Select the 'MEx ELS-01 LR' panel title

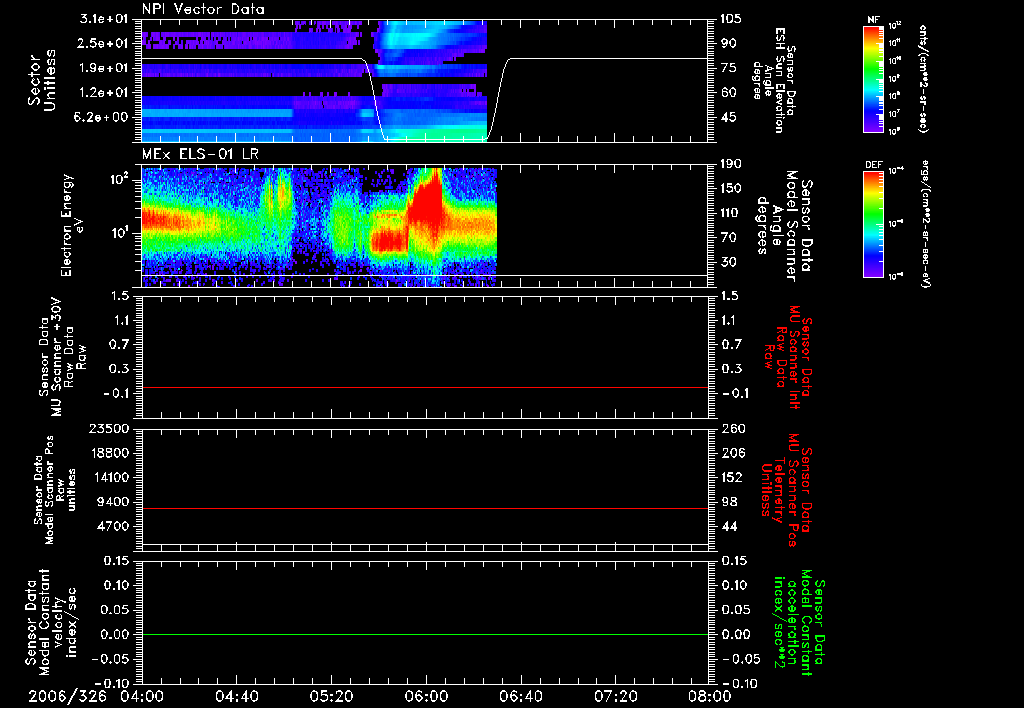200,154
